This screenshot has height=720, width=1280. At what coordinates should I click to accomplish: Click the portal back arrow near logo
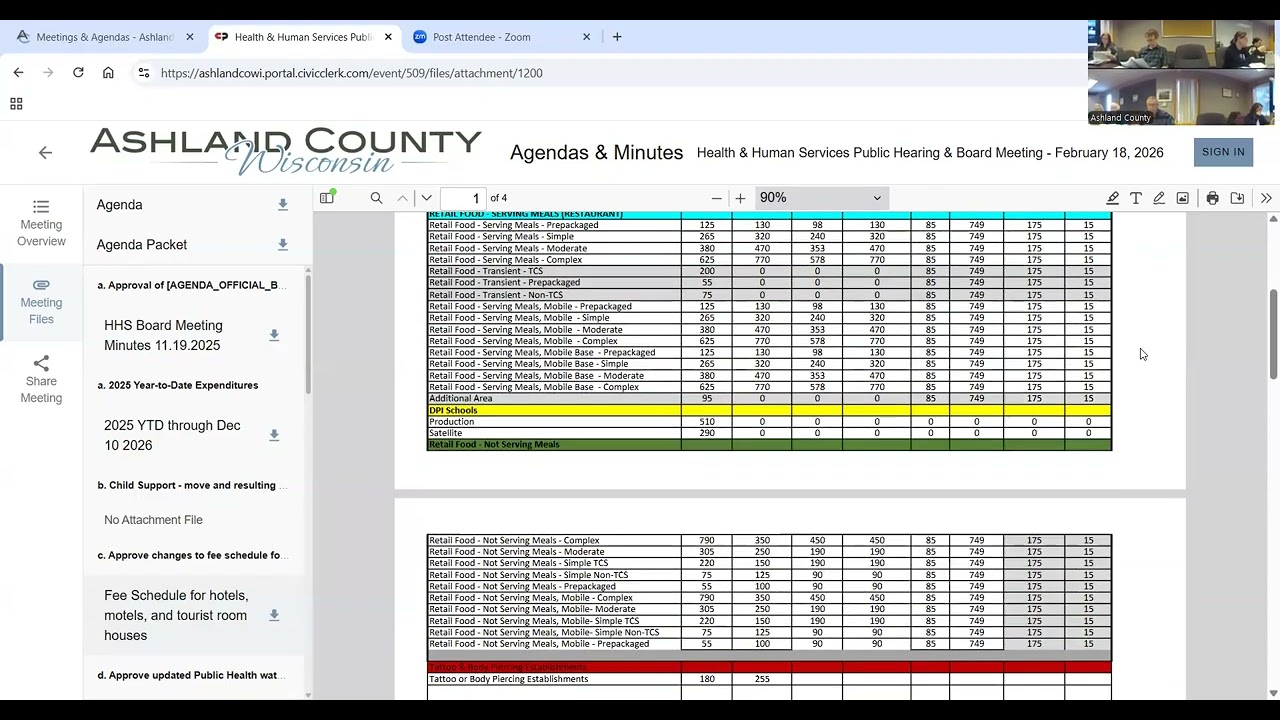[x=45, y=153]
